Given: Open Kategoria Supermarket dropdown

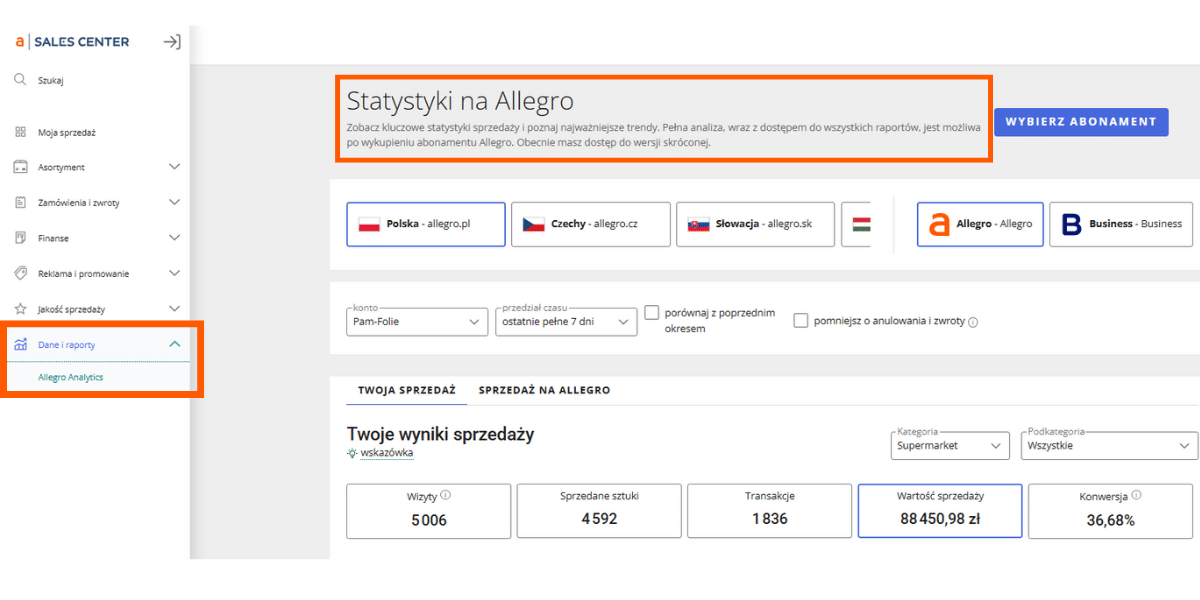Looking at the screenshot, I should tap(950, 445).
